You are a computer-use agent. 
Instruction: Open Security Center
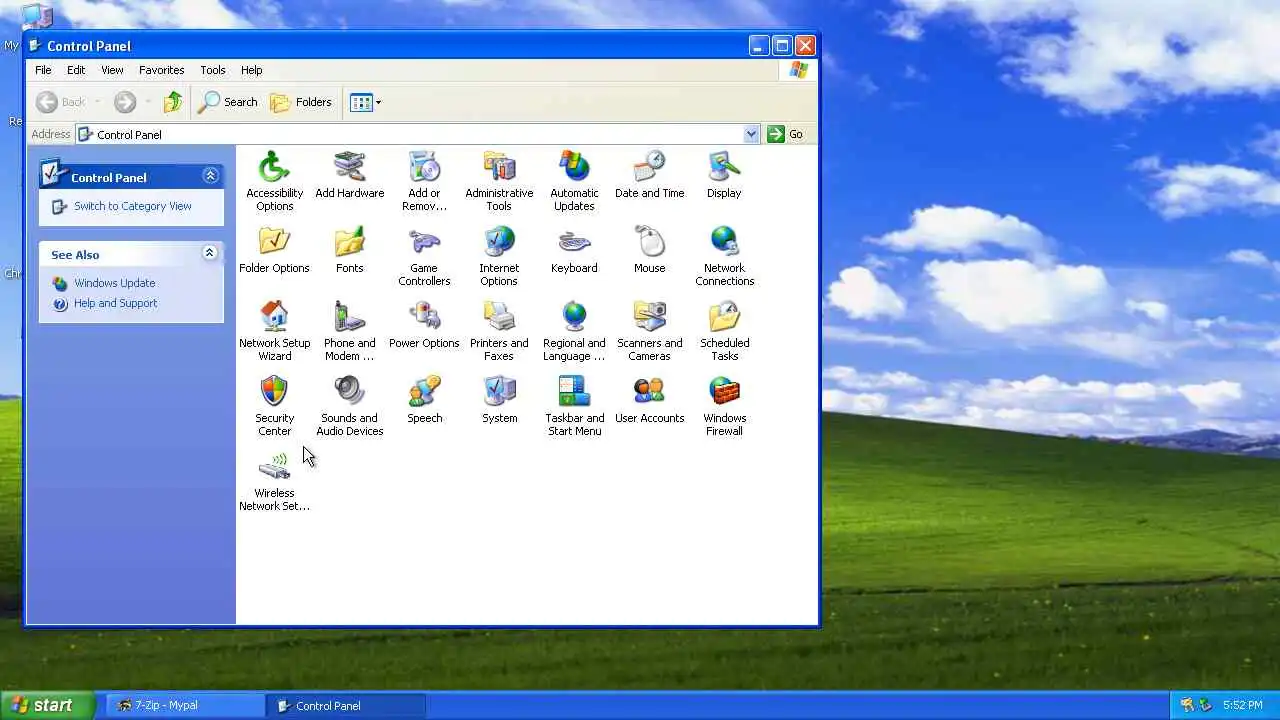point(274,406)
